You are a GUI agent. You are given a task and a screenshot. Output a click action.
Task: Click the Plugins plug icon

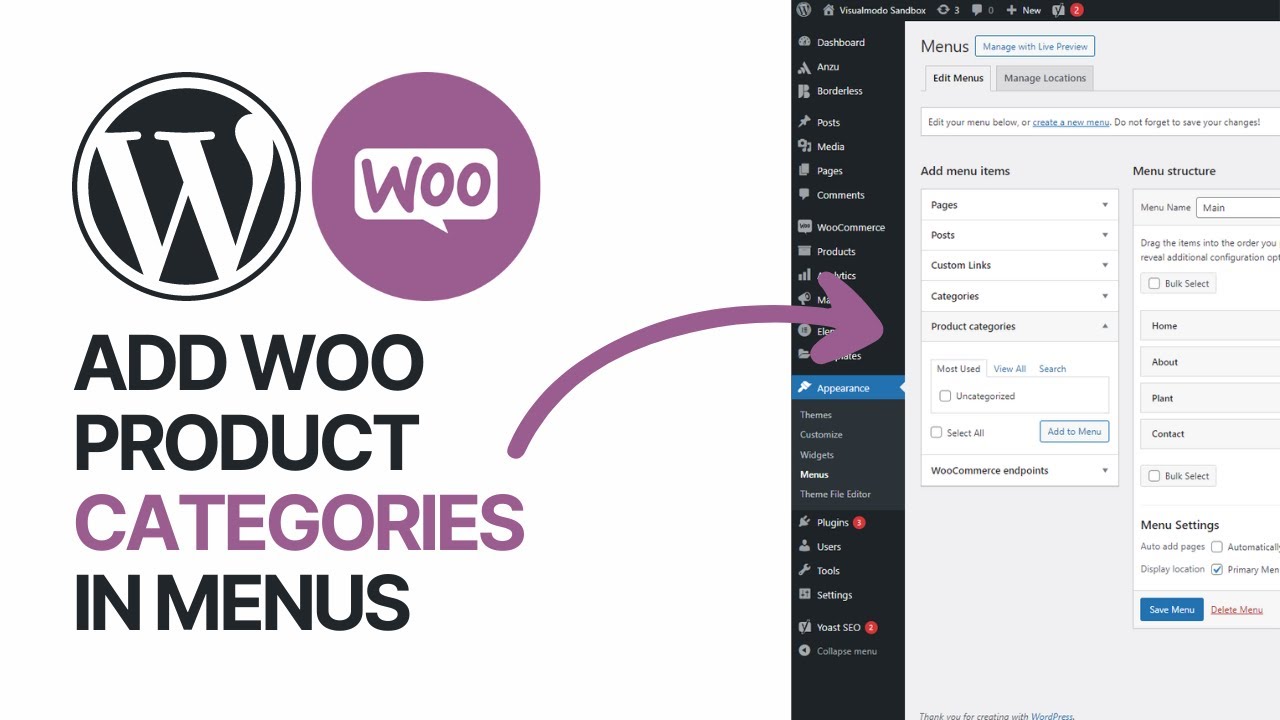click(x=804, y=522)
